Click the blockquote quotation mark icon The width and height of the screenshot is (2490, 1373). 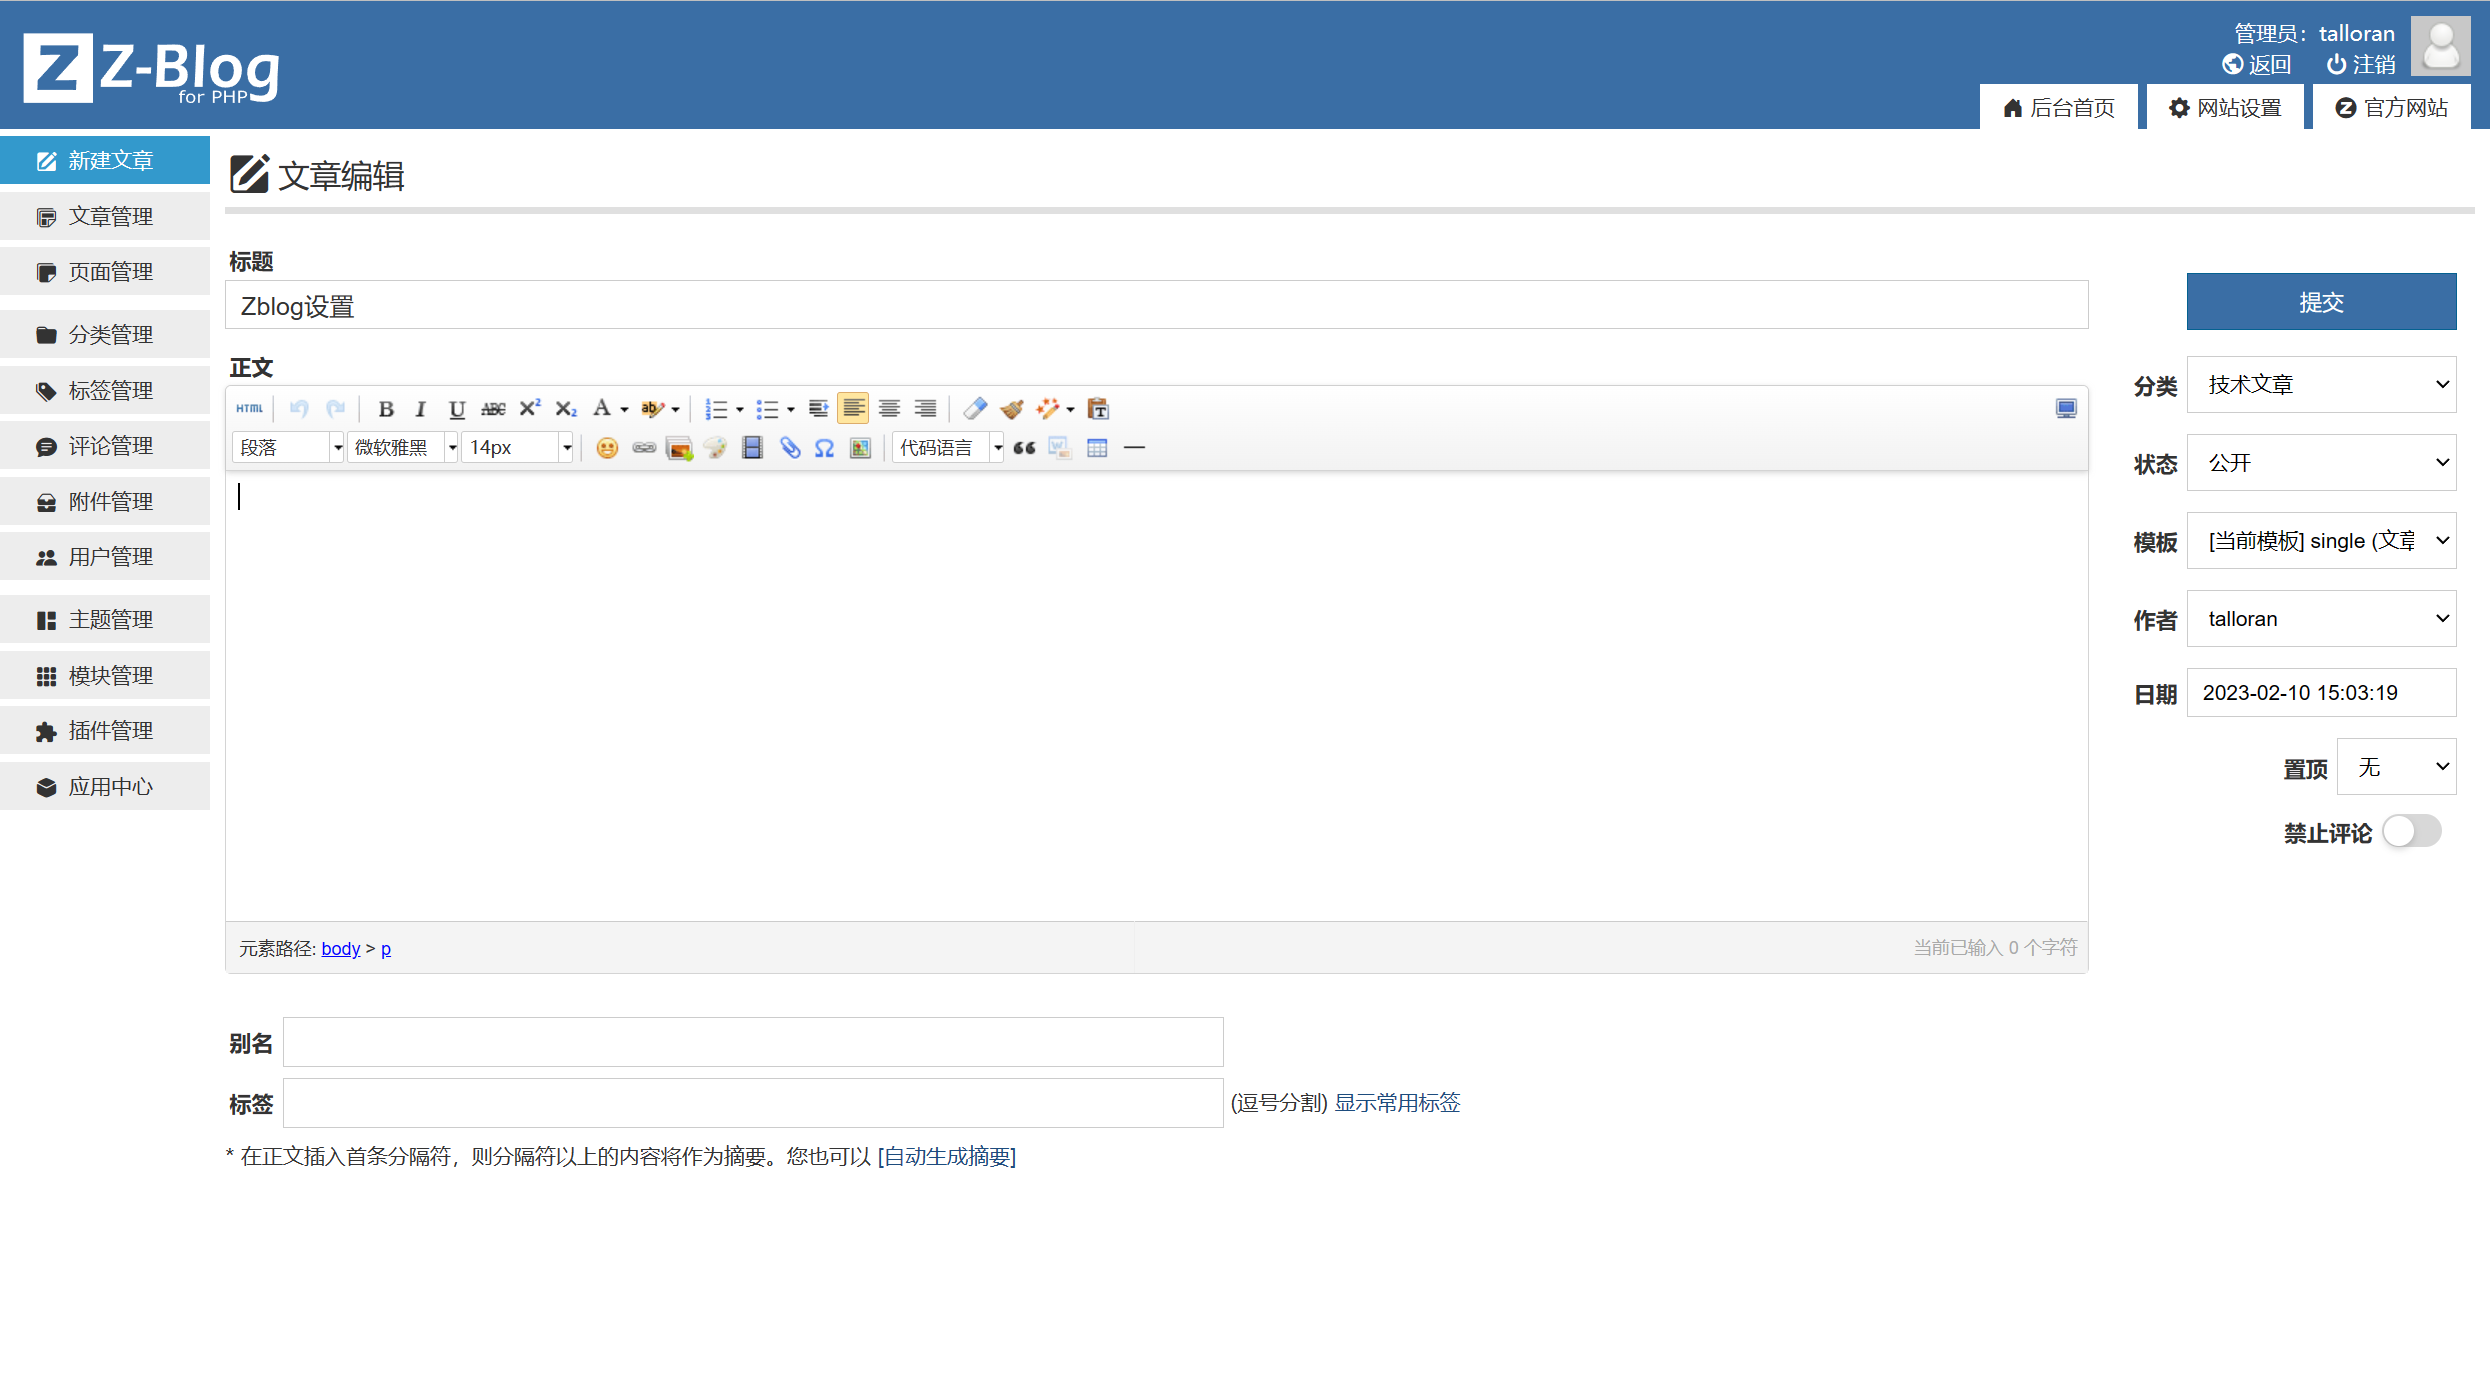pyautogui.click(x=1024, y=448)
